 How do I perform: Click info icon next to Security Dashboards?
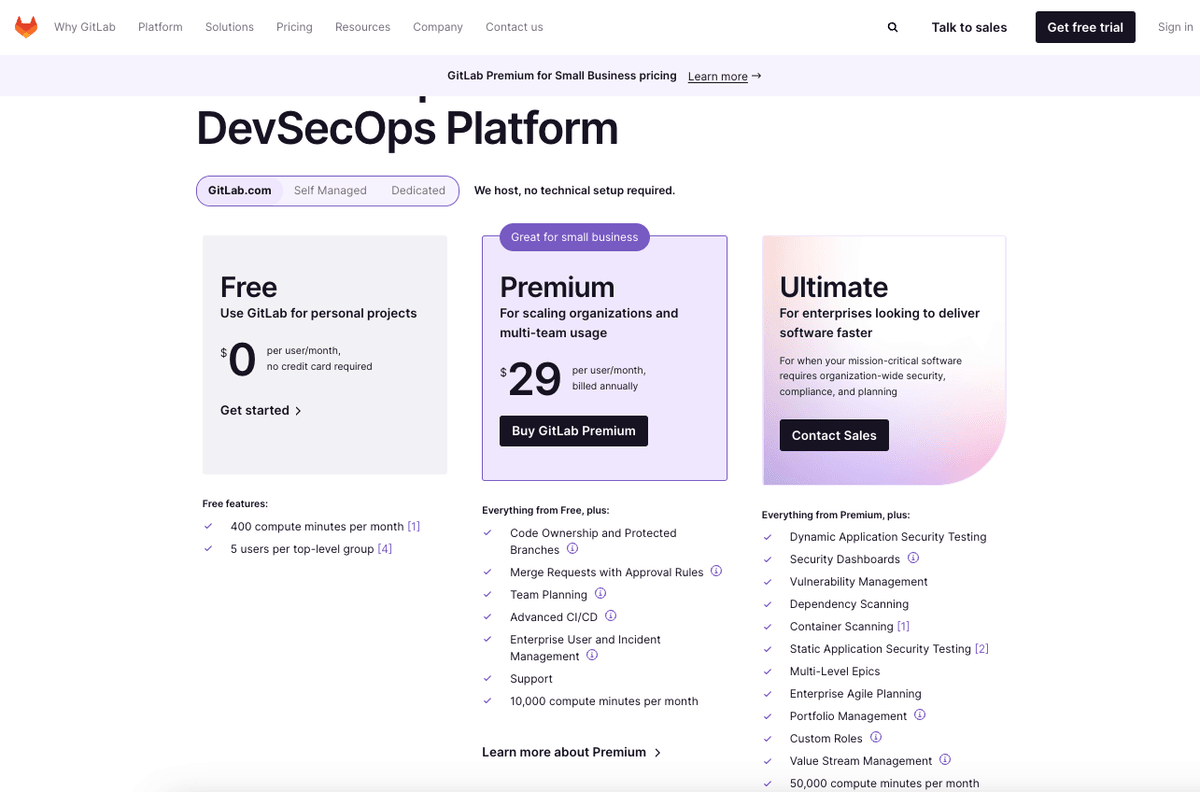(913, 558)
